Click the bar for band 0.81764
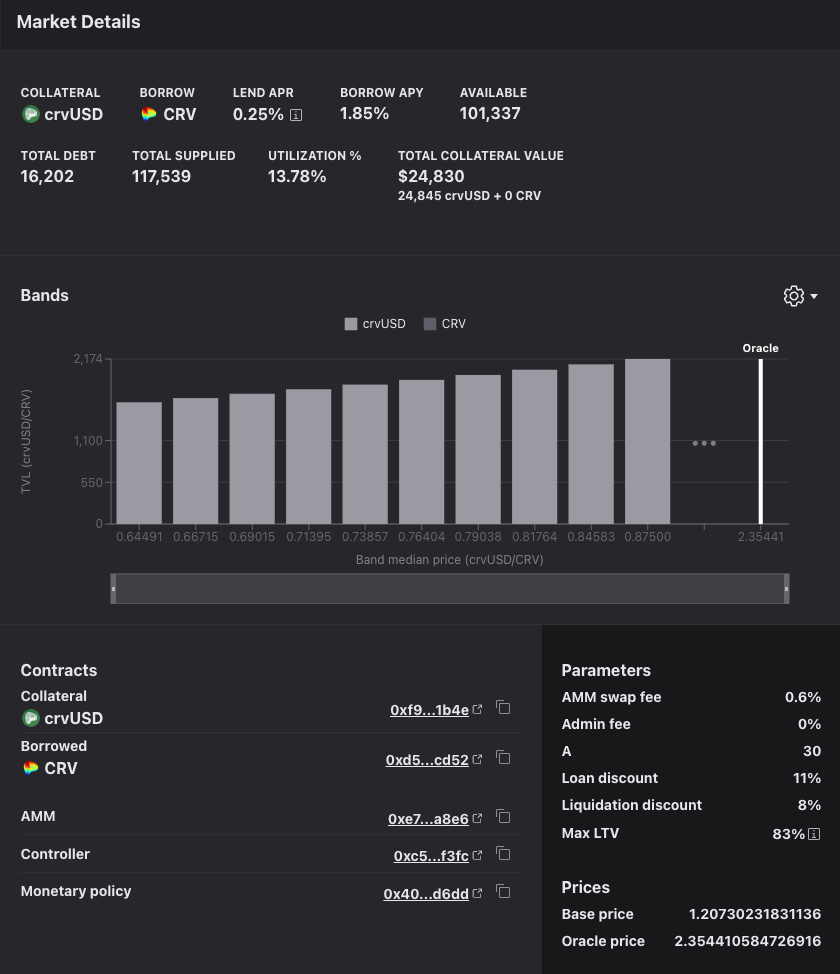840x974 pixels. coord(535,447)
